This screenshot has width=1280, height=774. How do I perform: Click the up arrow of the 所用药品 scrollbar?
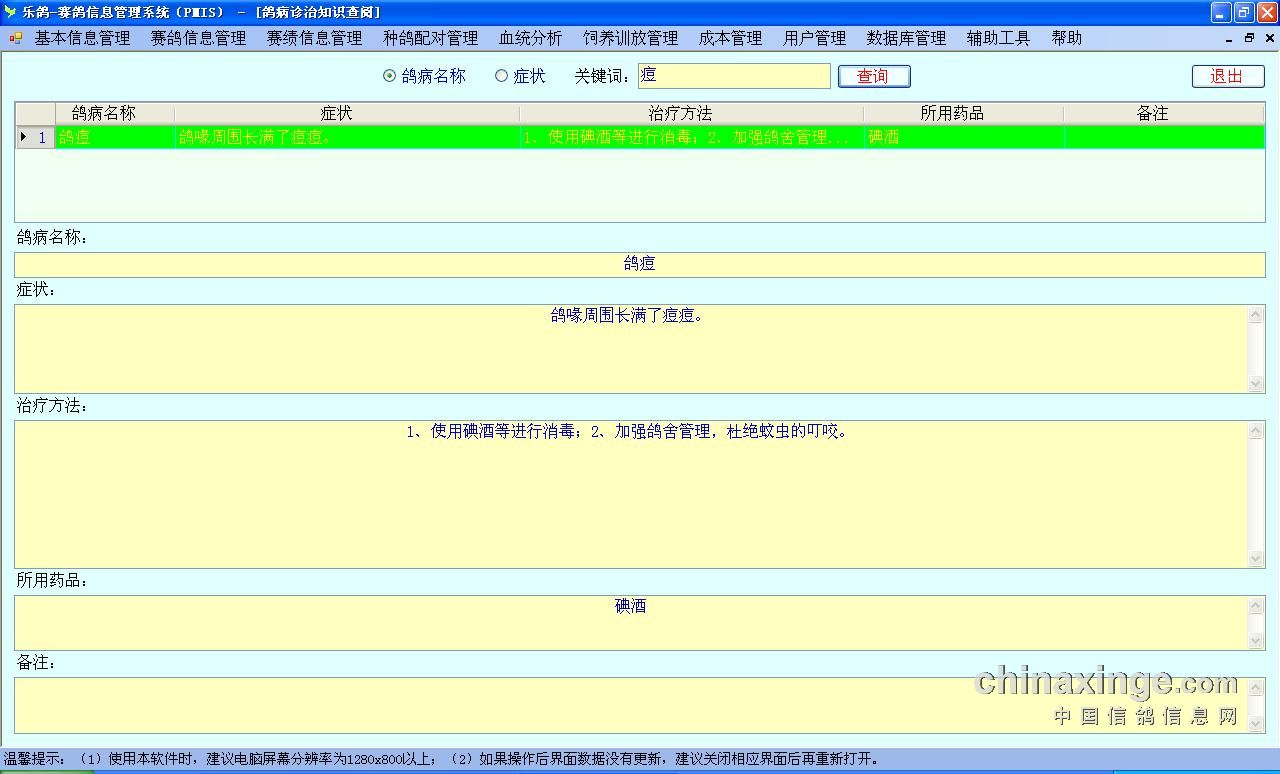(1257, 605)
